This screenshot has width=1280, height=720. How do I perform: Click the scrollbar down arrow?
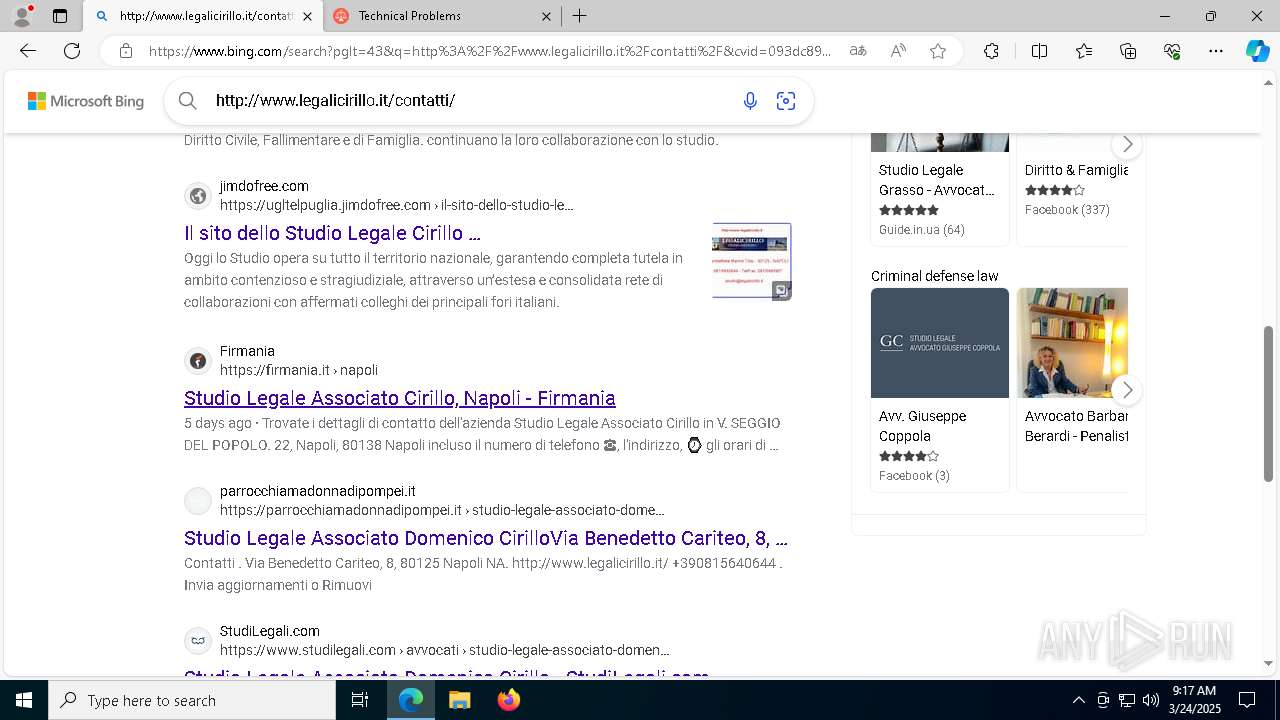pos(1269,663)
